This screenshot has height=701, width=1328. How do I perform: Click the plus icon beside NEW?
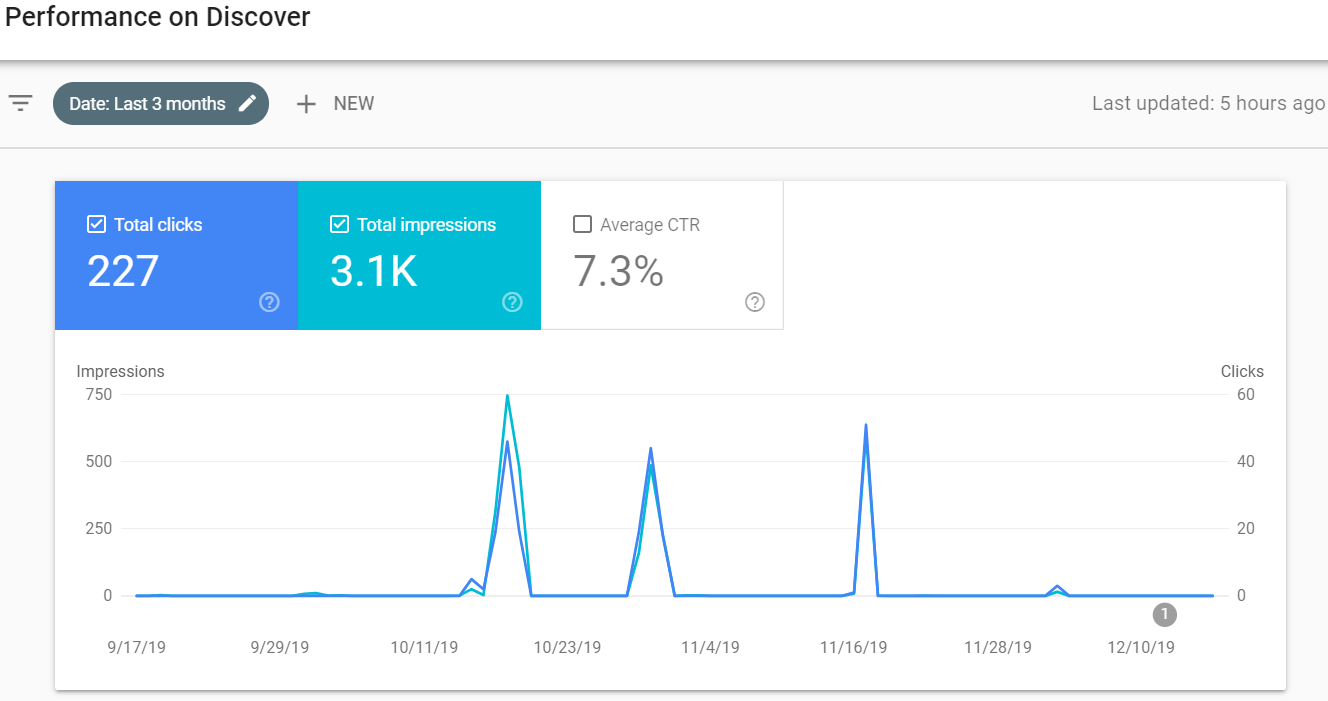[x=306, y=103]
